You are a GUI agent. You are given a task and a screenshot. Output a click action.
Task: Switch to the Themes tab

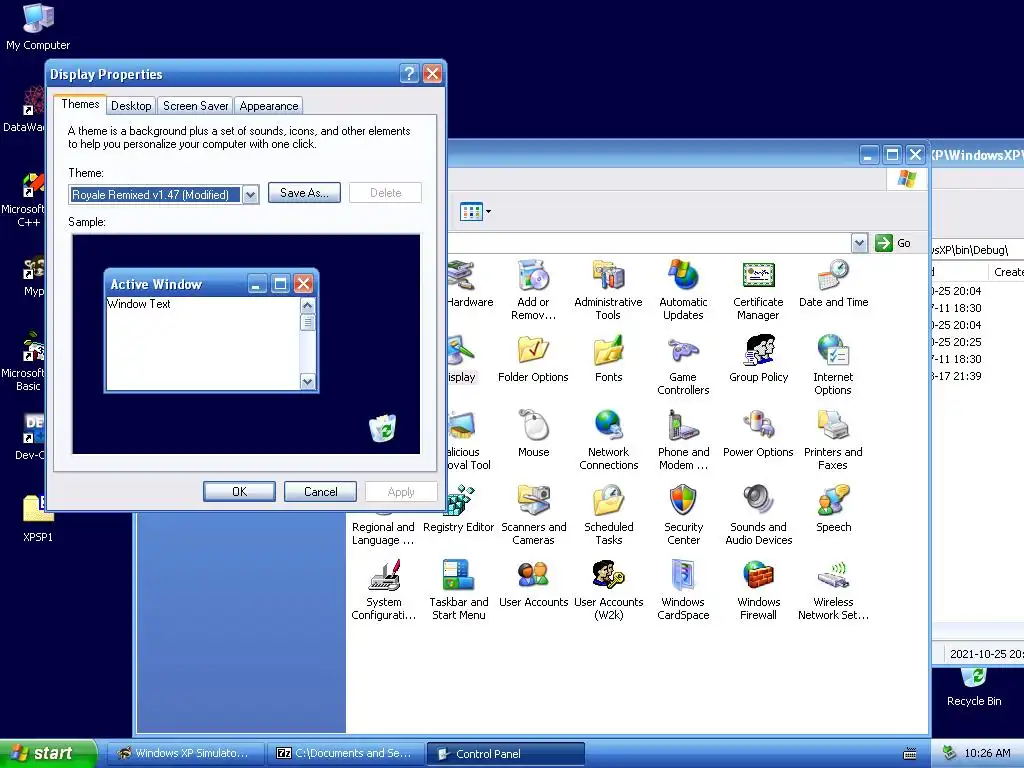coord(80,104)
